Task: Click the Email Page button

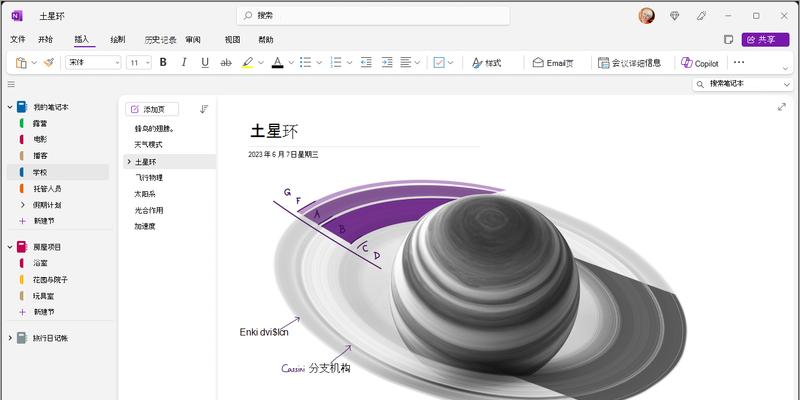Action: point(553,63)
